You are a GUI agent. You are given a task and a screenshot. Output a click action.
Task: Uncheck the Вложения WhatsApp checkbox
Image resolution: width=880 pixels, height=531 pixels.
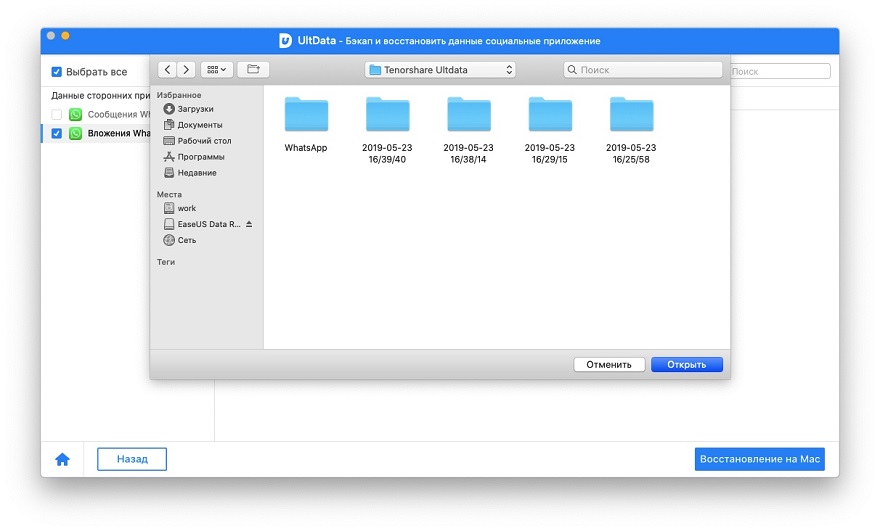coord(57,134)
